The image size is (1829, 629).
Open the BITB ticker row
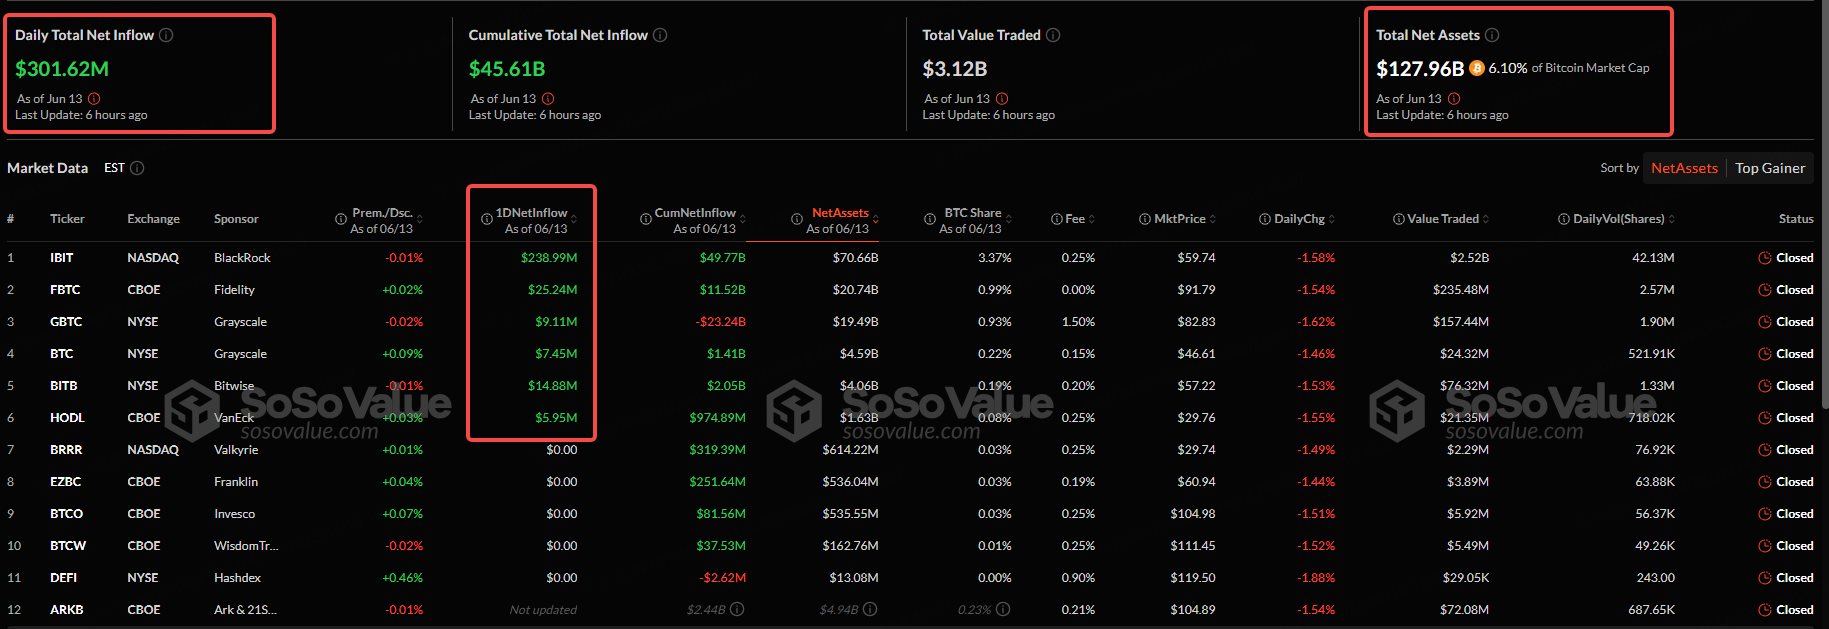[910, 386]
